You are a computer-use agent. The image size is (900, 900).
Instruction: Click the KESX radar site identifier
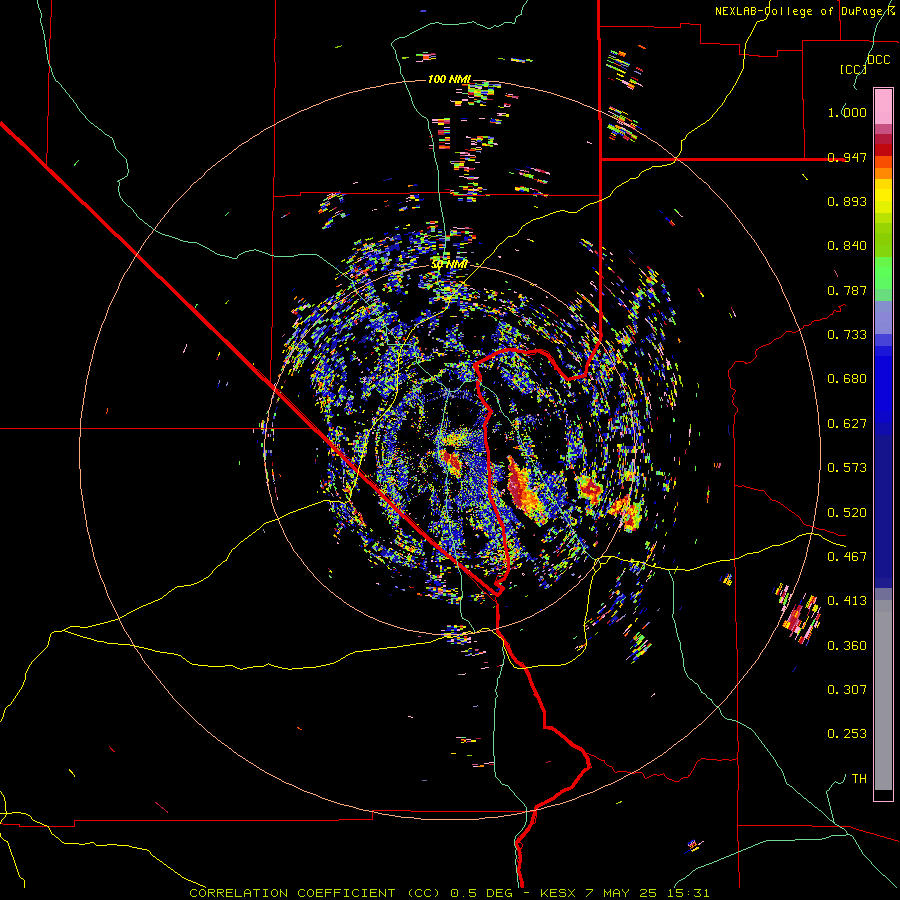tap(558, 893)
